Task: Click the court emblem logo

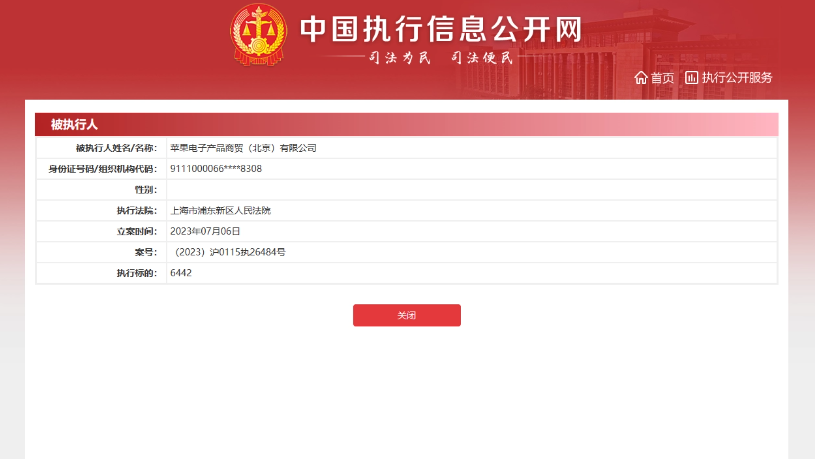Action: [x=258, y=33]
